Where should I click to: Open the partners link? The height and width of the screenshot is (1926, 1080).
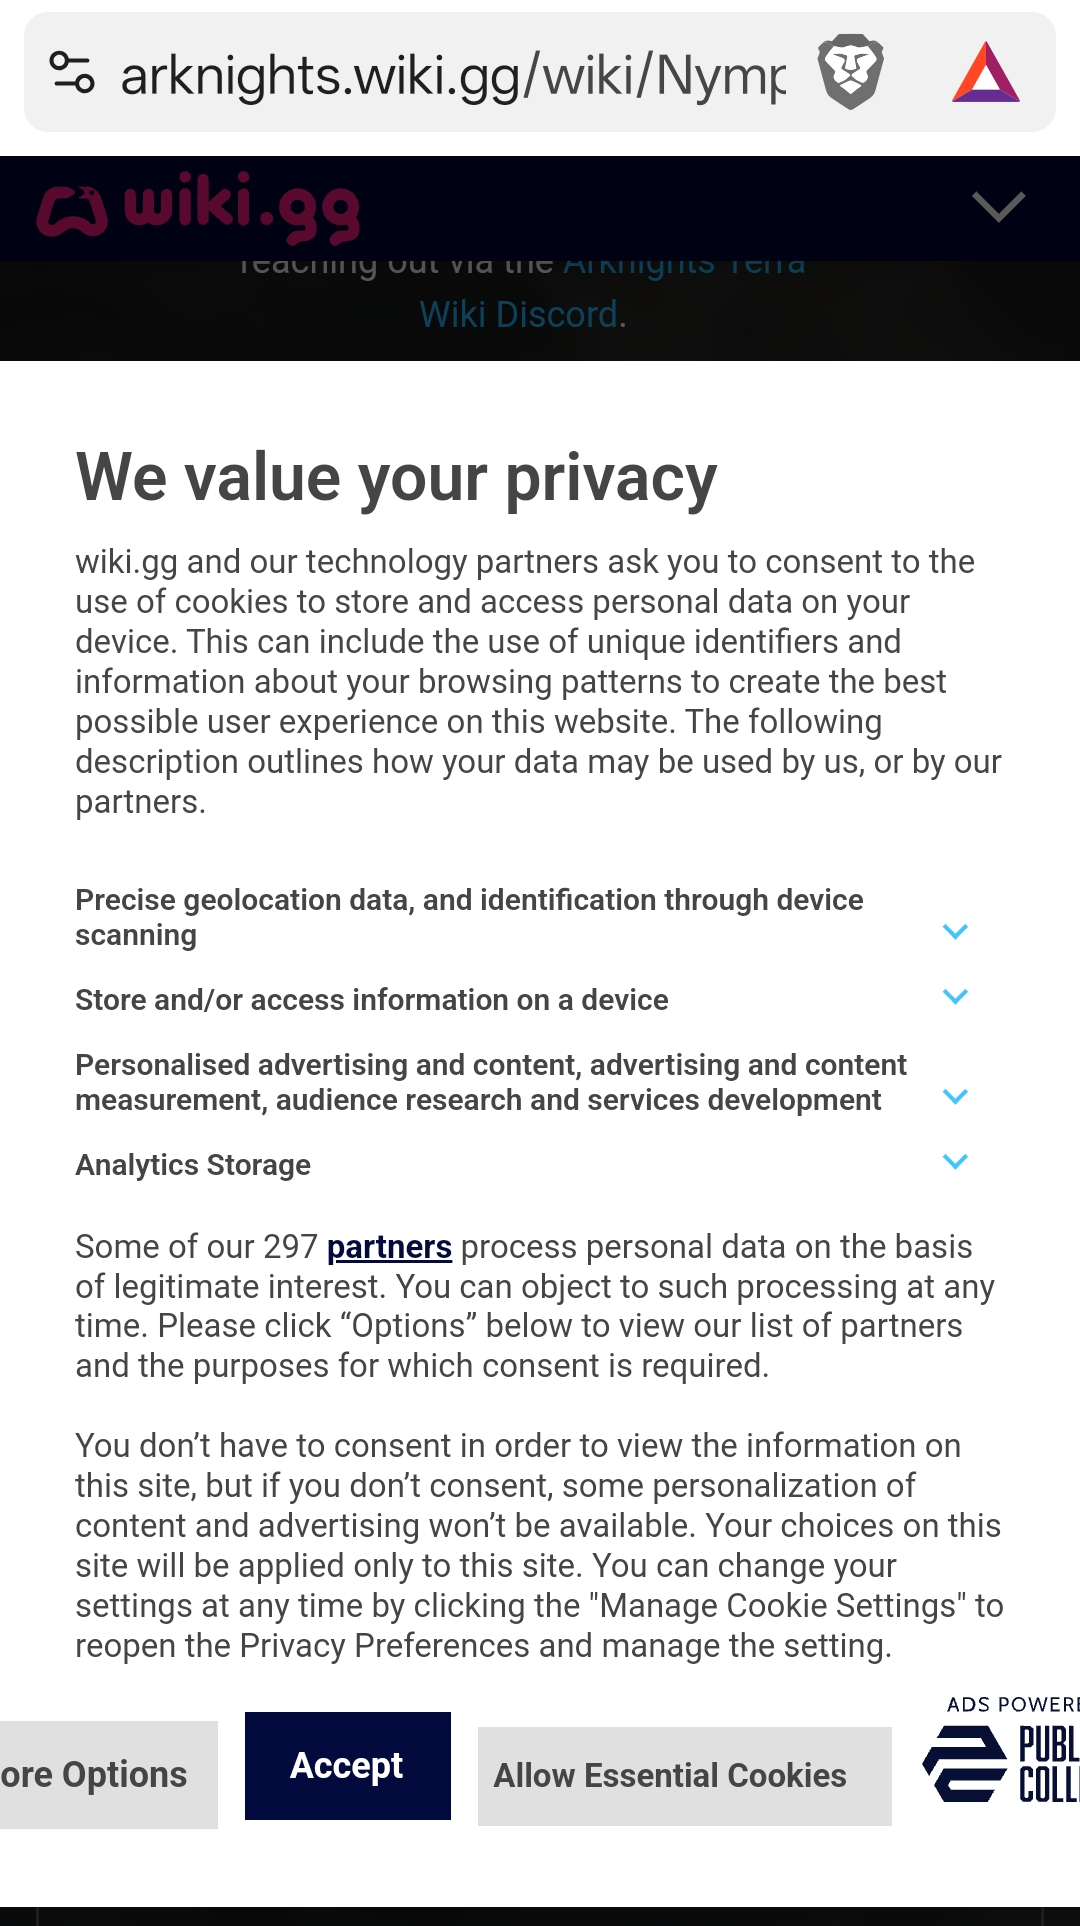point(389,1247)
